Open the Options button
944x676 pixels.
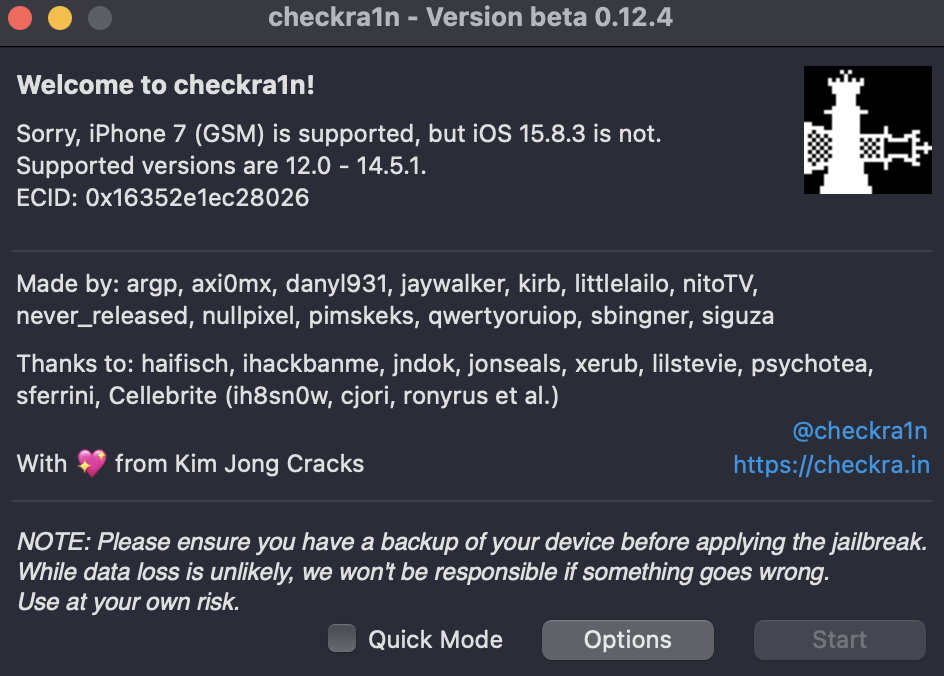point(628,640)
